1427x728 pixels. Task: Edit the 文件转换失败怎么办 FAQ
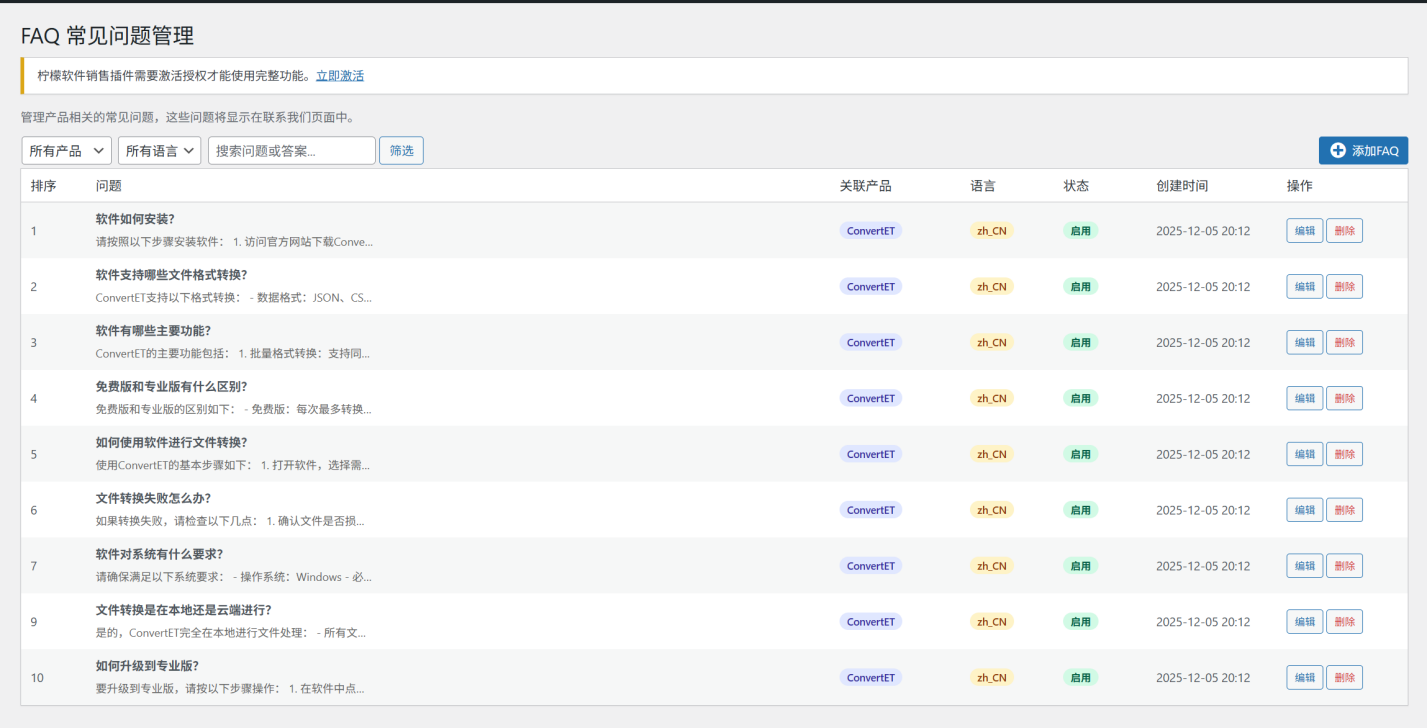(x=1304, y=510)
